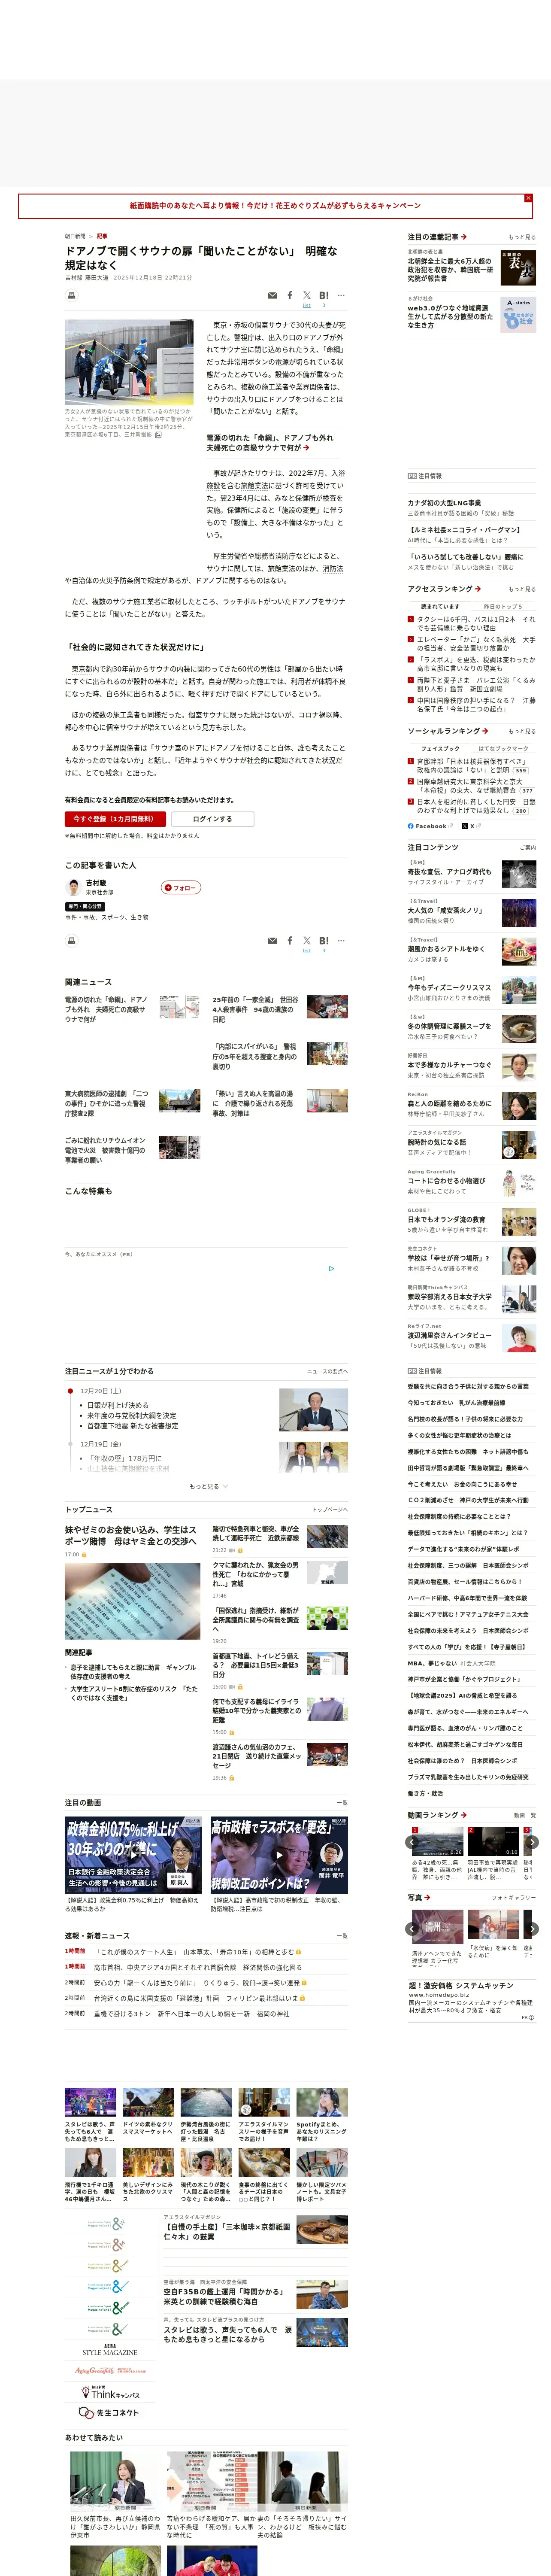Share article by mail using top envelope icon
This screenshot has width=551, height=2576.
tap(272, 296)
